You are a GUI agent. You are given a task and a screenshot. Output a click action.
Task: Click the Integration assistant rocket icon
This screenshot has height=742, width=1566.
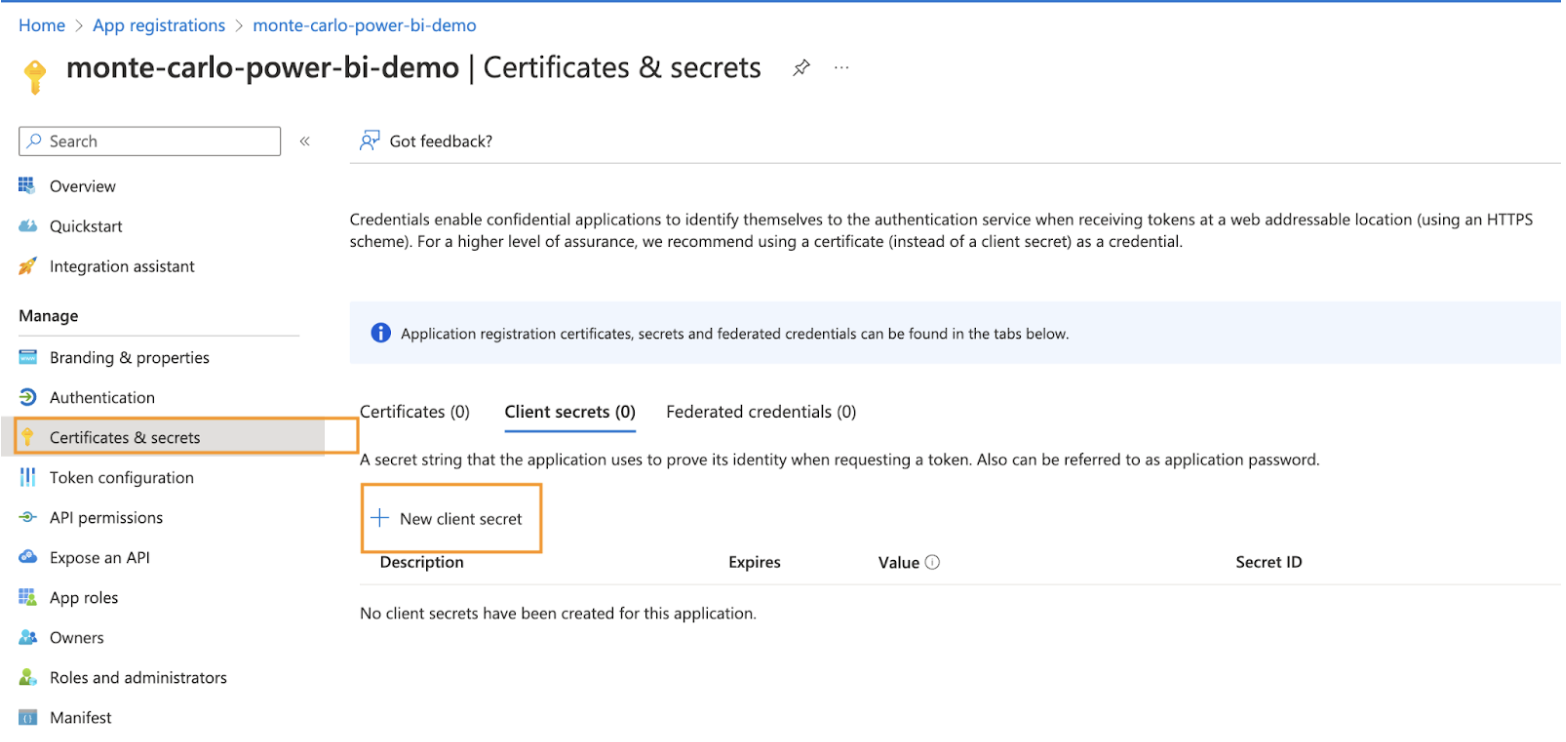(x=28, y=266)
